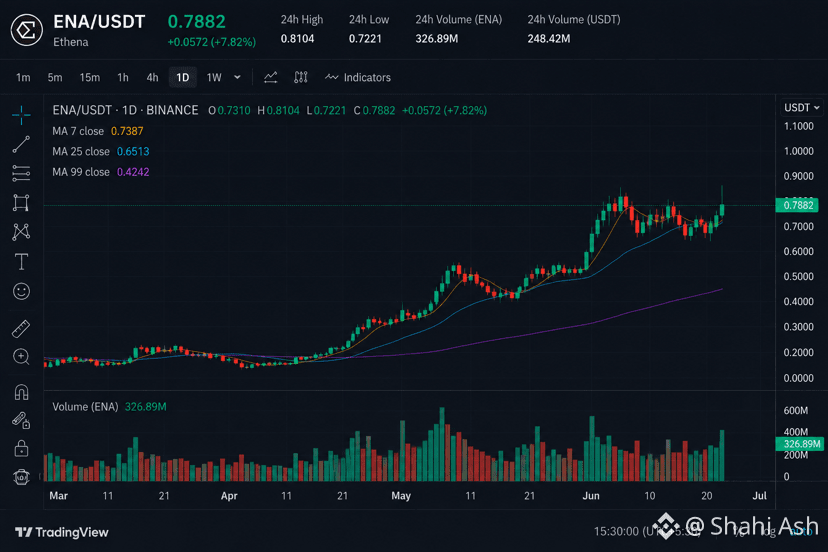Click the 1.0000 price scale label
Screen dimensions: 828x552
[x=798, y=151]
